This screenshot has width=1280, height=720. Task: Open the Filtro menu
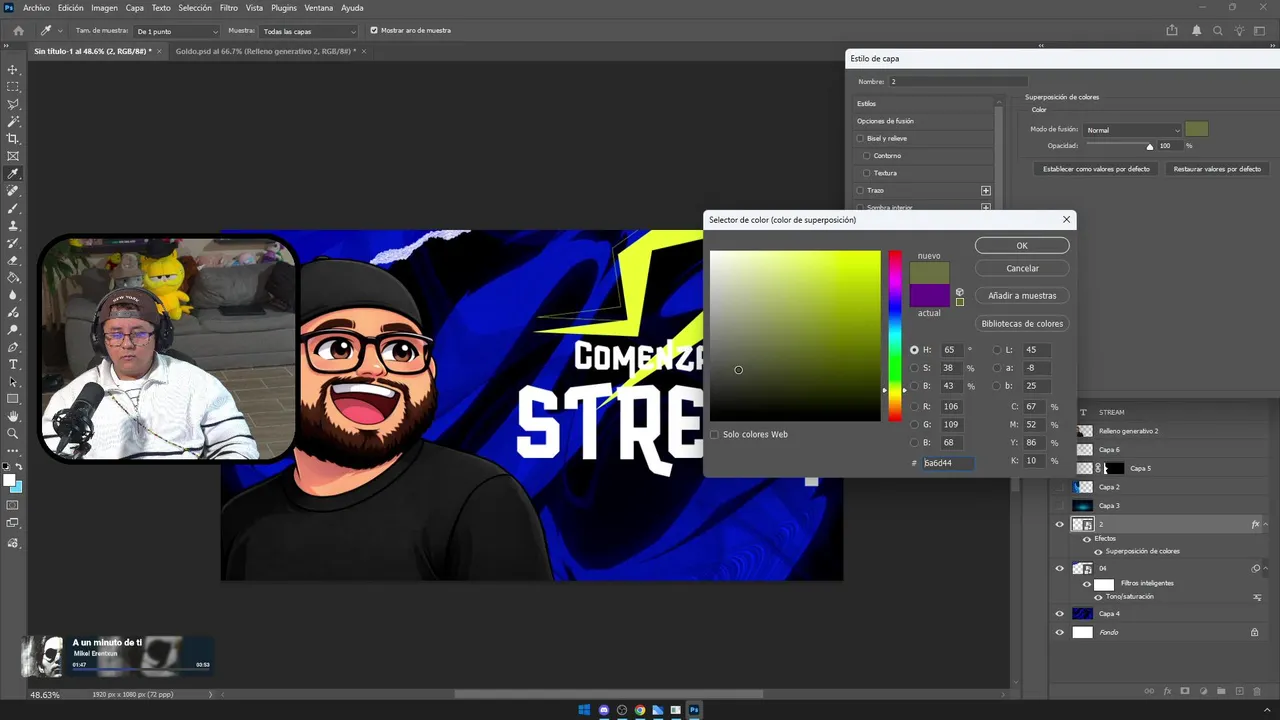228,8
